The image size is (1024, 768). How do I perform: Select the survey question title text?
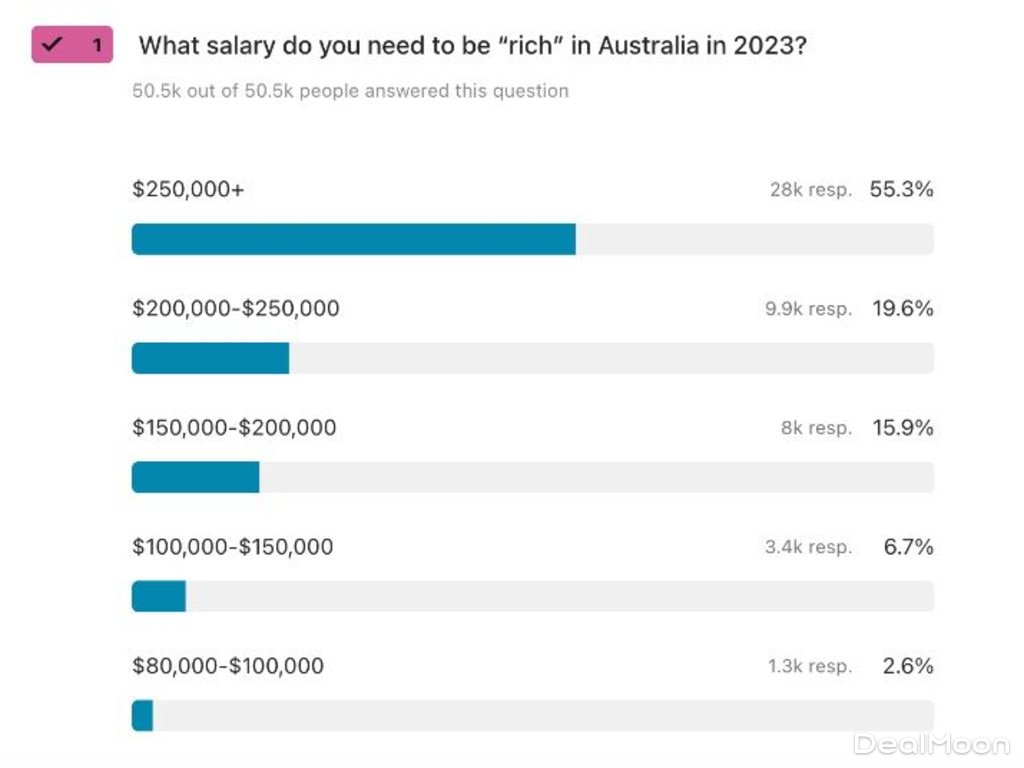(470, 46)
